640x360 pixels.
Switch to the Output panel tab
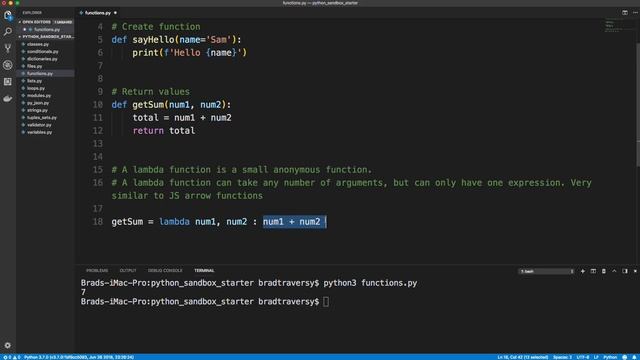128,271
